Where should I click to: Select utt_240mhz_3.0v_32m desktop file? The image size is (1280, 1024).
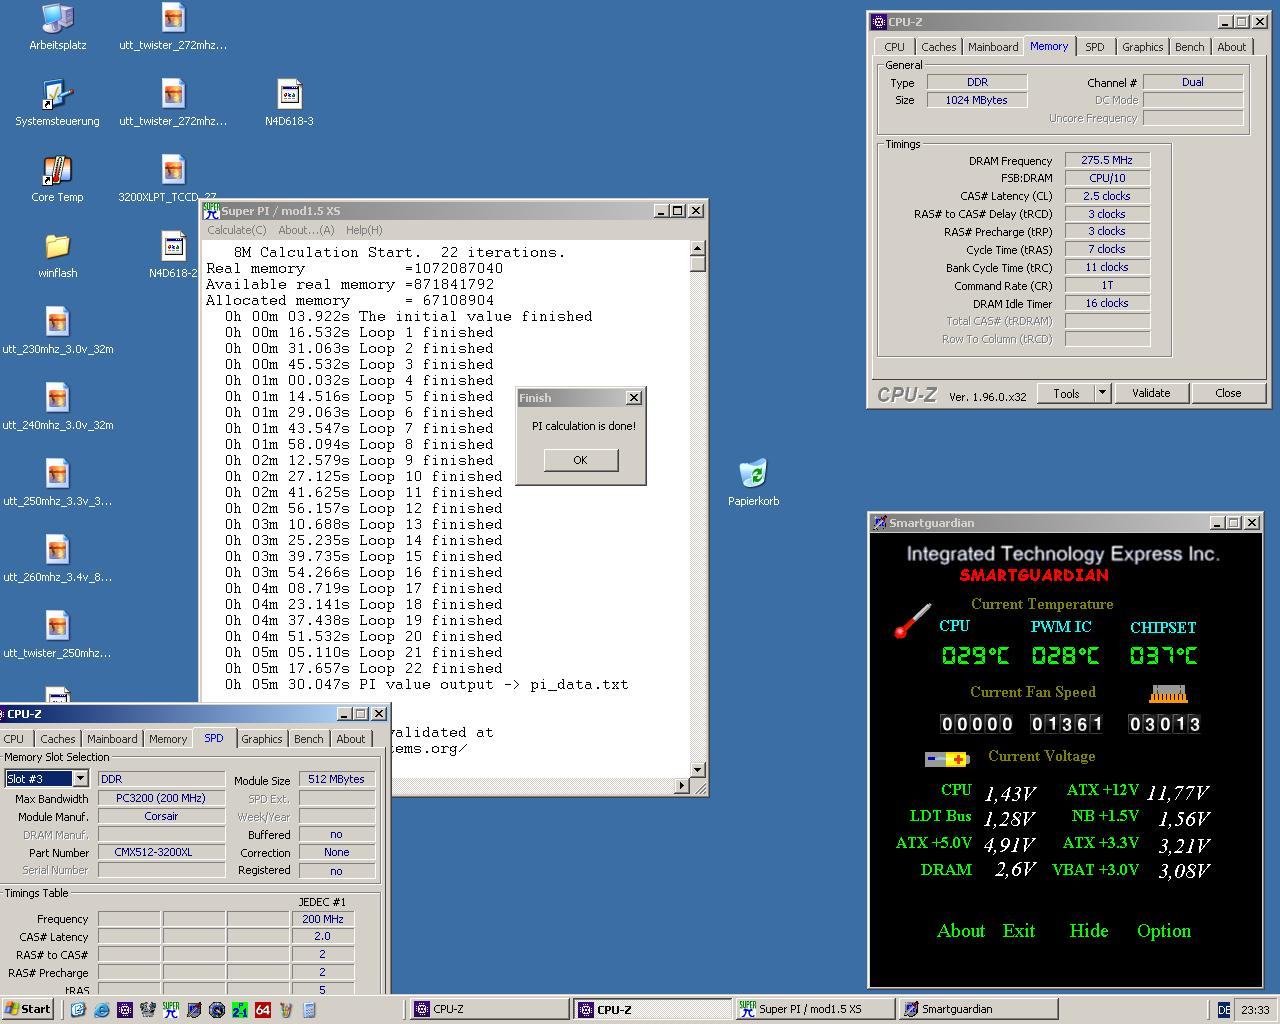(x=57, y=407)
